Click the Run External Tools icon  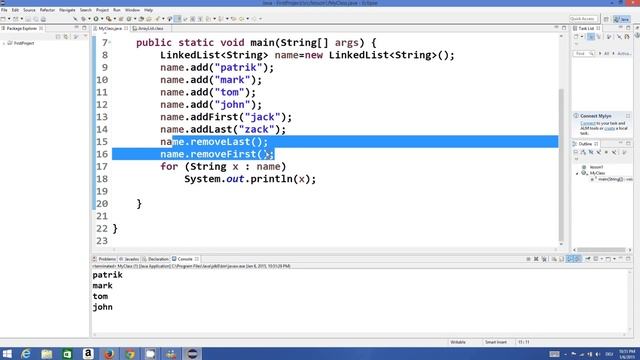click(109, 19)
